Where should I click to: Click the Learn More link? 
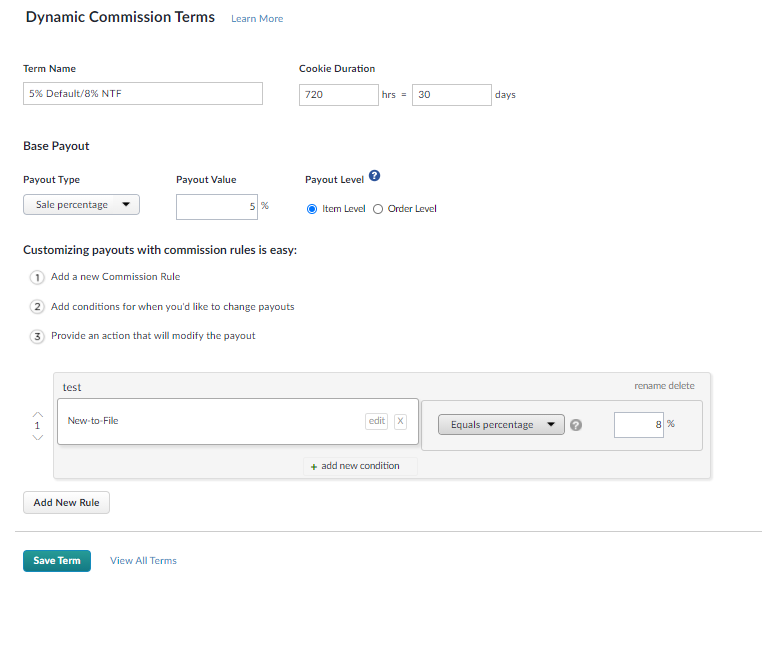point(257,18)
